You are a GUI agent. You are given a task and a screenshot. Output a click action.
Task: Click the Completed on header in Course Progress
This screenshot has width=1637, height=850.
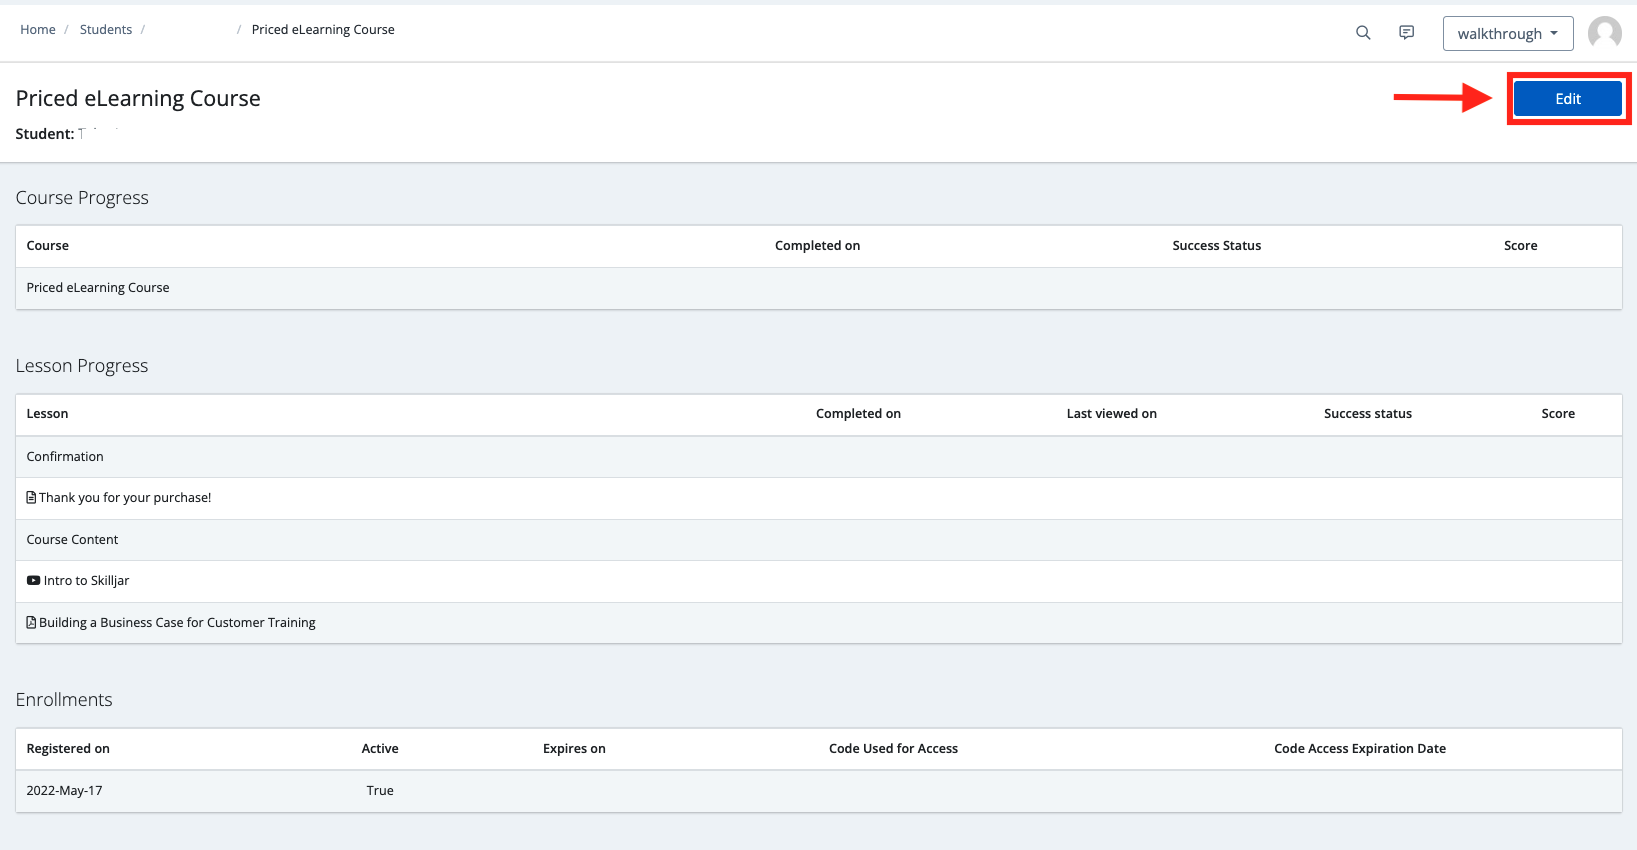click(817, 246)
